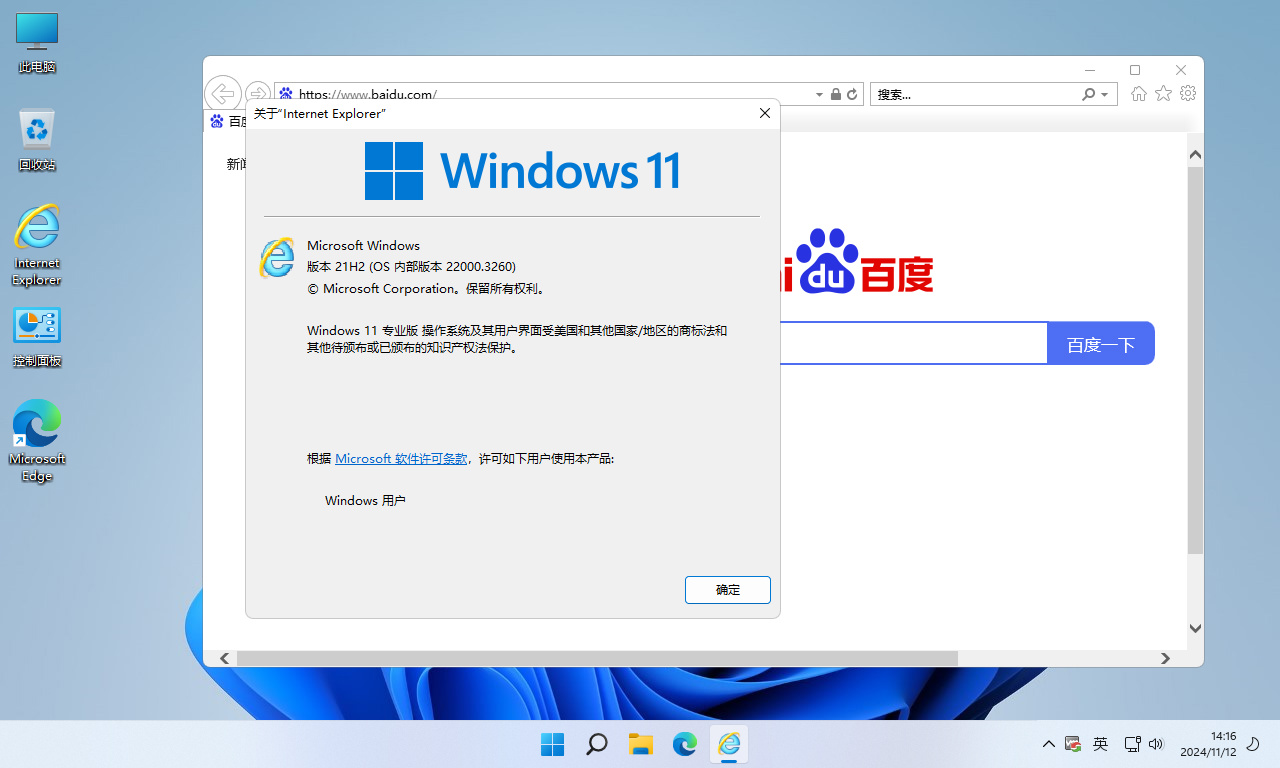Click the vertical scrollbar thumb
Viewport: 1280px width, 768px height.
coord(1195,360)
